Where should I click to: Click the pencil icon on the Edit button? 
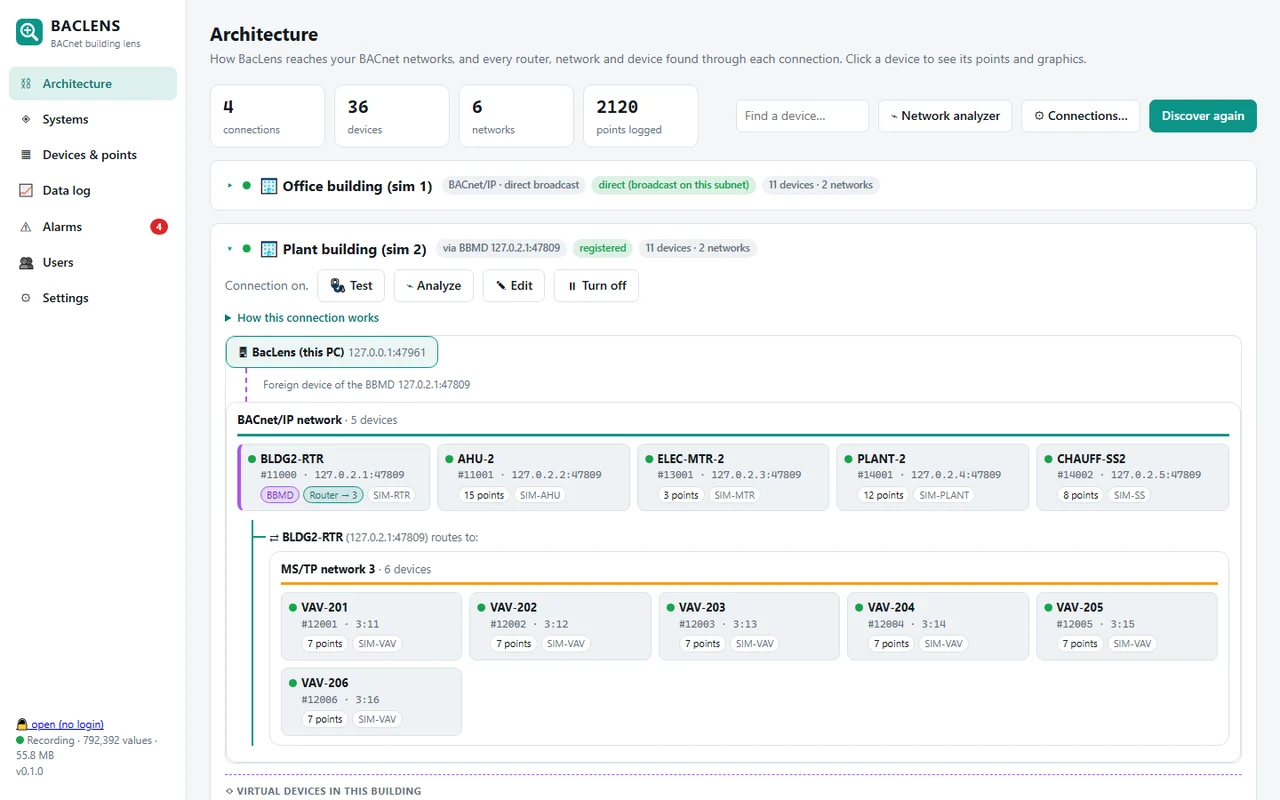[x=500, y=286]
